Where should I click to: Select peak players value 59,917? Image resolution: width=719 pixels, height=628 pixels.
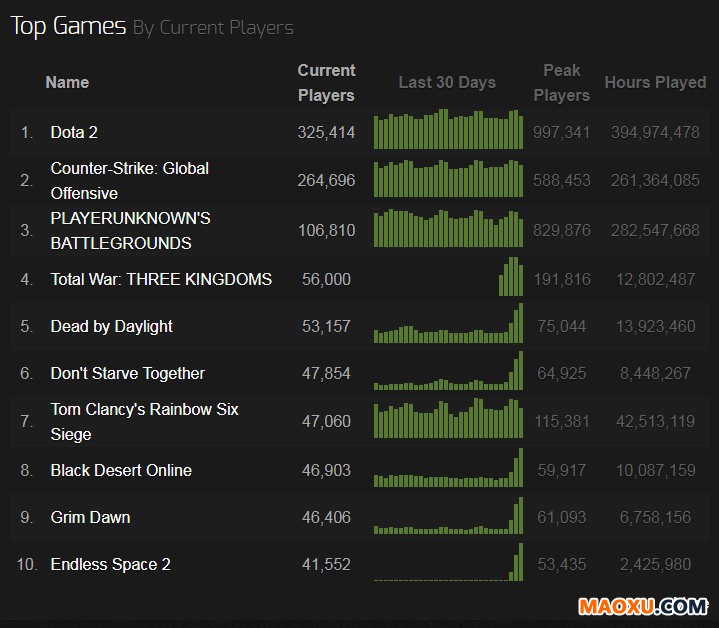[561, 470]
